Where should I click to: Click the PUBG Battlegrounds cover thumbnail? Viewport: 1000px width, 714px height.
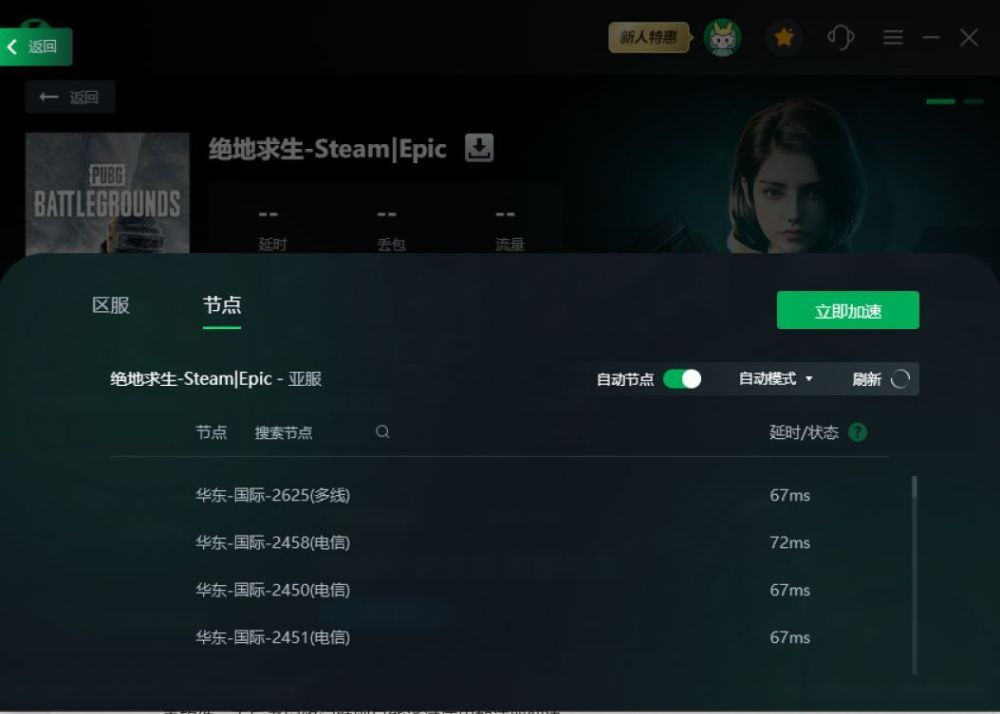[107, 193]
